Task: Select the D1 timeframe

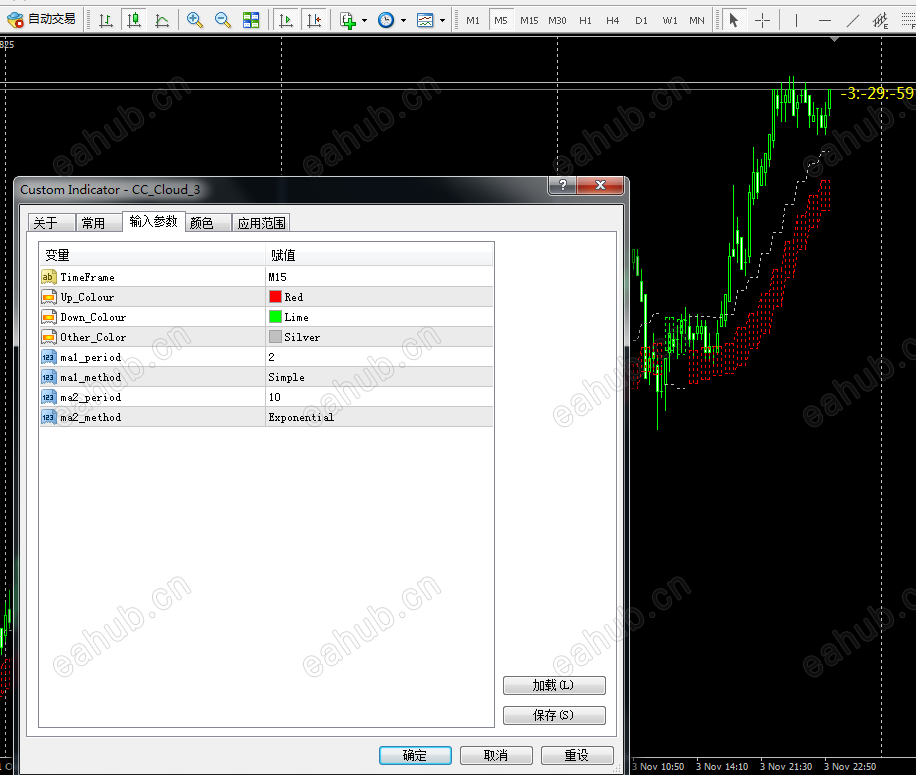Action: (641, 20)
